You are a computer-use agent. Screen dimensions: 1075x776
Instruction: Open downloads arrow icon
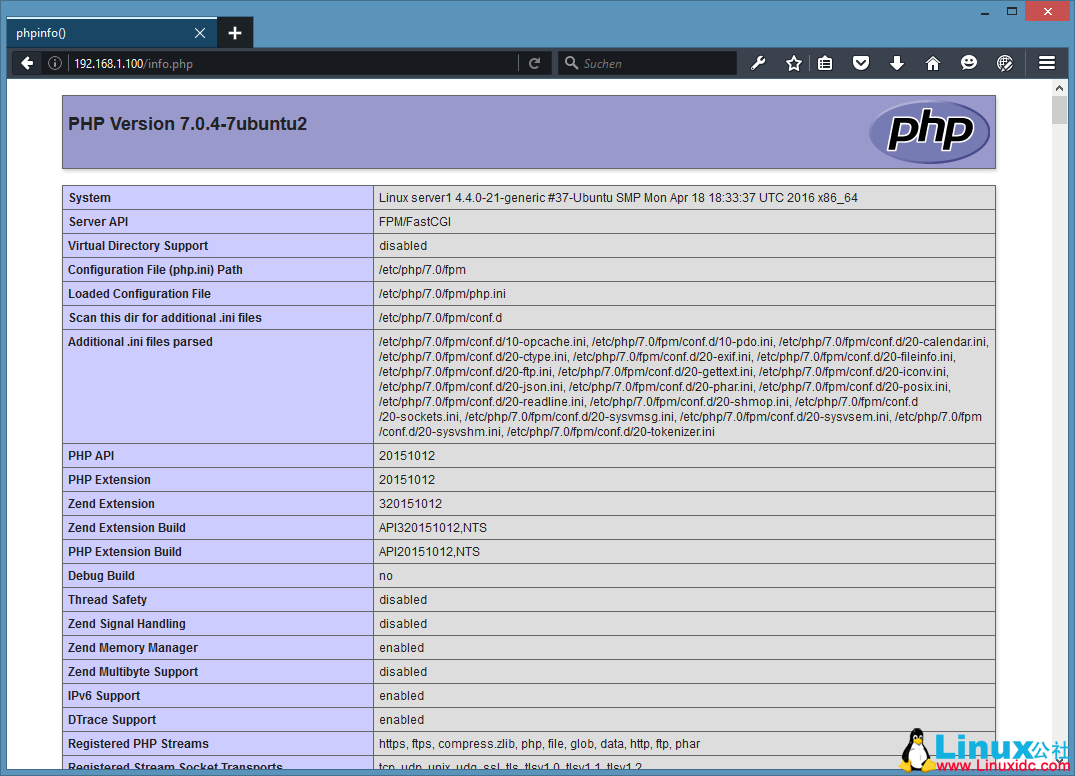[897, 63]
